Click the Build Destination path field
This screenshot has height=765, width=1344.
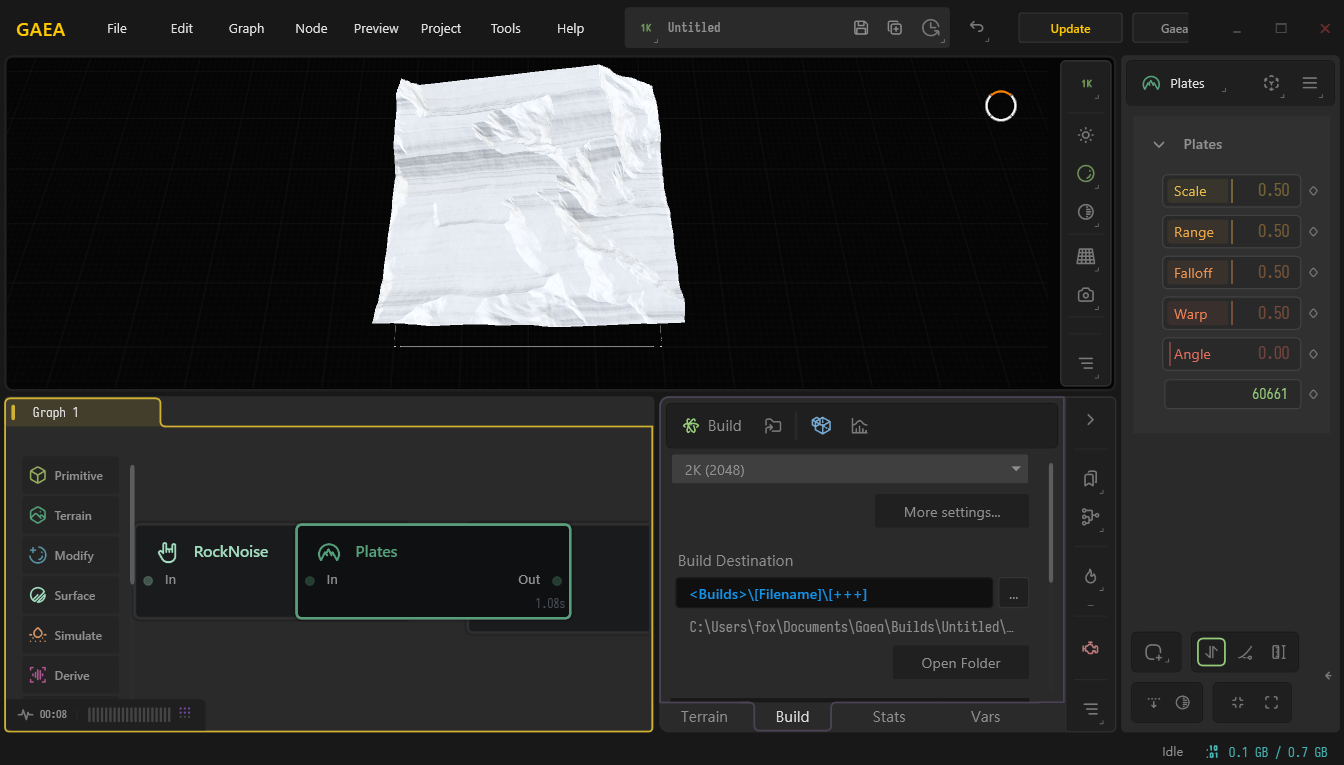(x=833, y=594)
